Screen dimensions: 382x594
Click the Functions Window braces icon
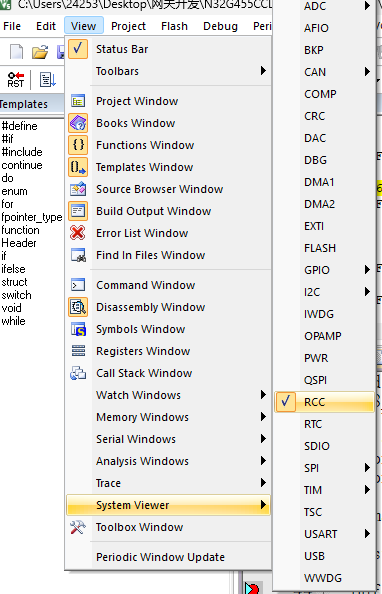pyautogui.click(x=78, y=145)
